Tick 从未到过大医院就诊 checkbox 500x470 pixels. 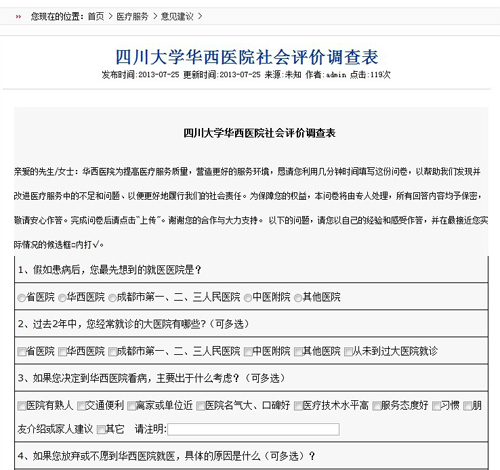click(348, 352)
